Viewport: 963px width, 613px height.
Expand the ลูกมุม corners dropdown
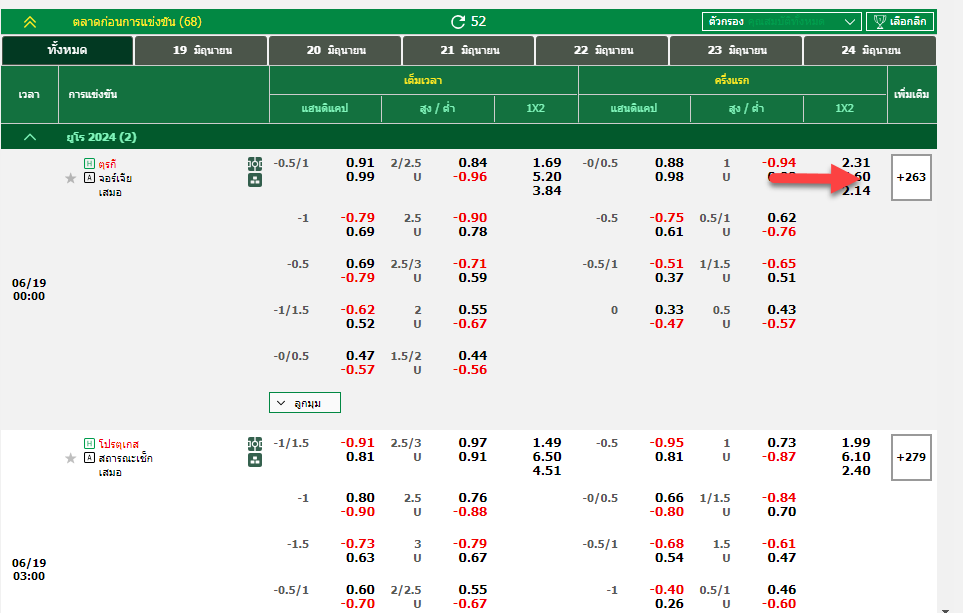click(x=305, y=403)
